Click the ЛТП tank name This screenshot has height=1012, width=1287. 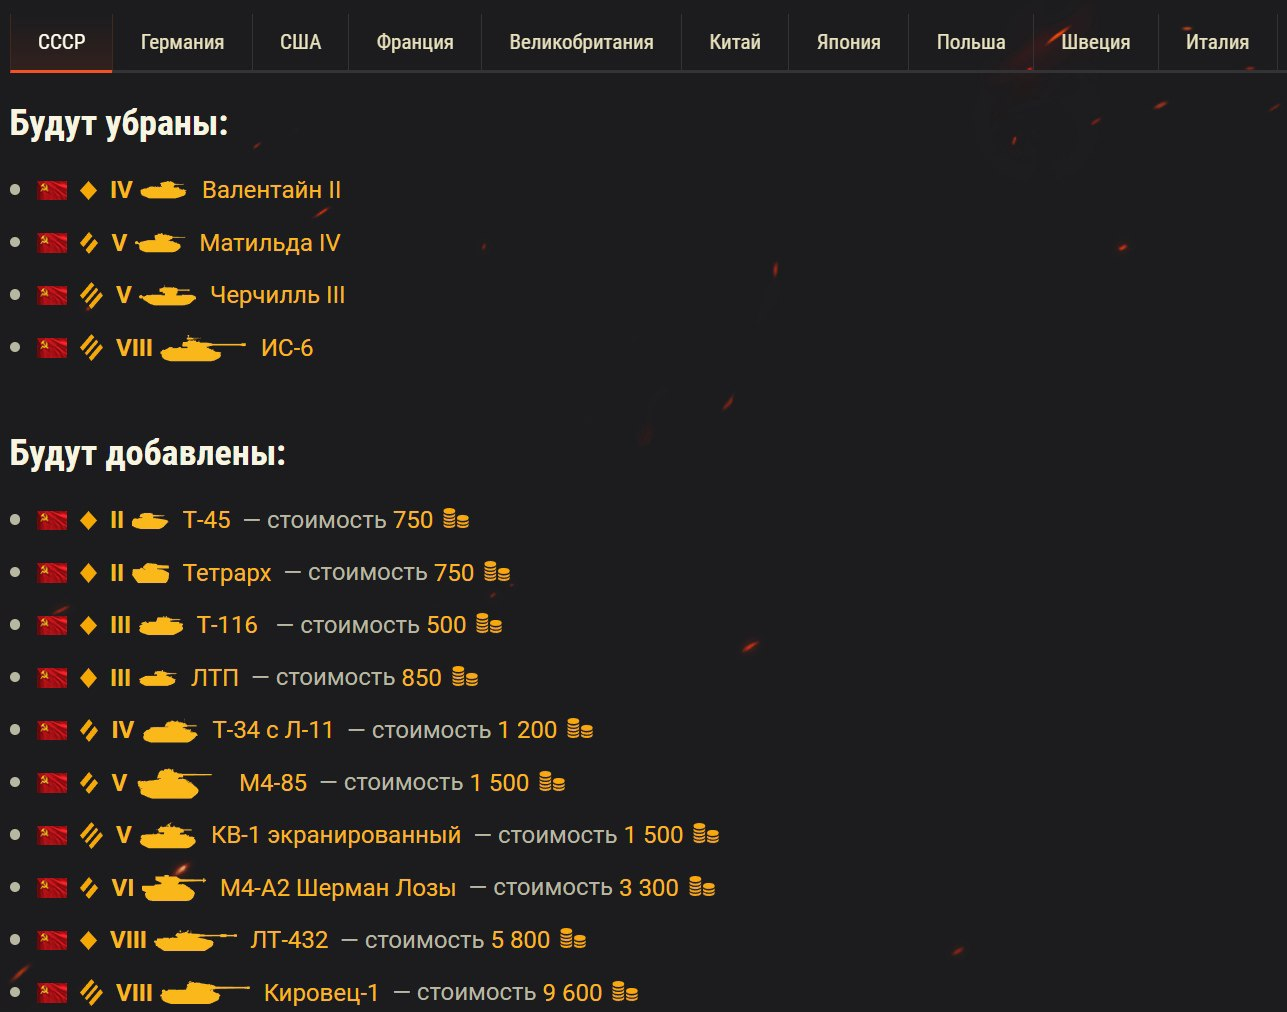pyautogui.click(x=215, y=678)
